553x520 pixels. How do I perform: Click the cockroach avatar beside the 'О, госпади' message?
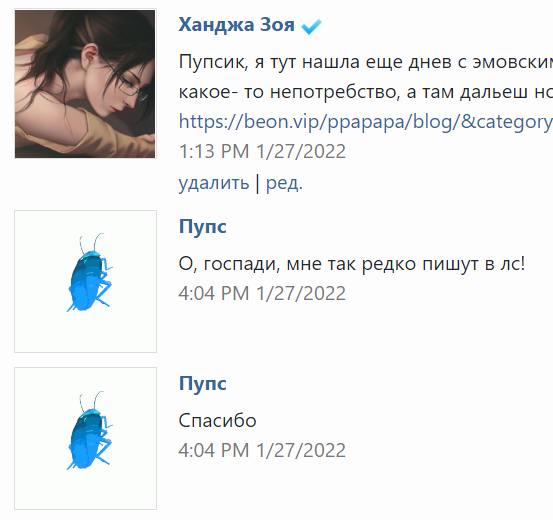click(85, 281)
